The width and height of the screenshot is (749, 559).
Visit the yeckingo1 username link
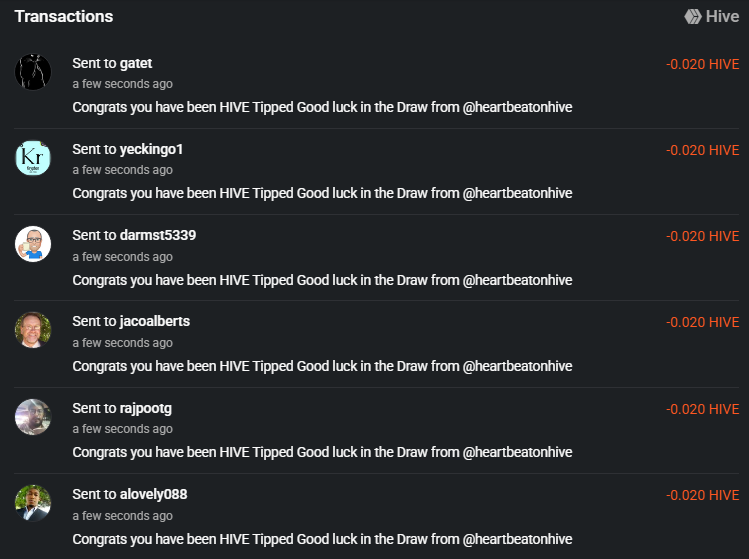(x=151, y=150)
